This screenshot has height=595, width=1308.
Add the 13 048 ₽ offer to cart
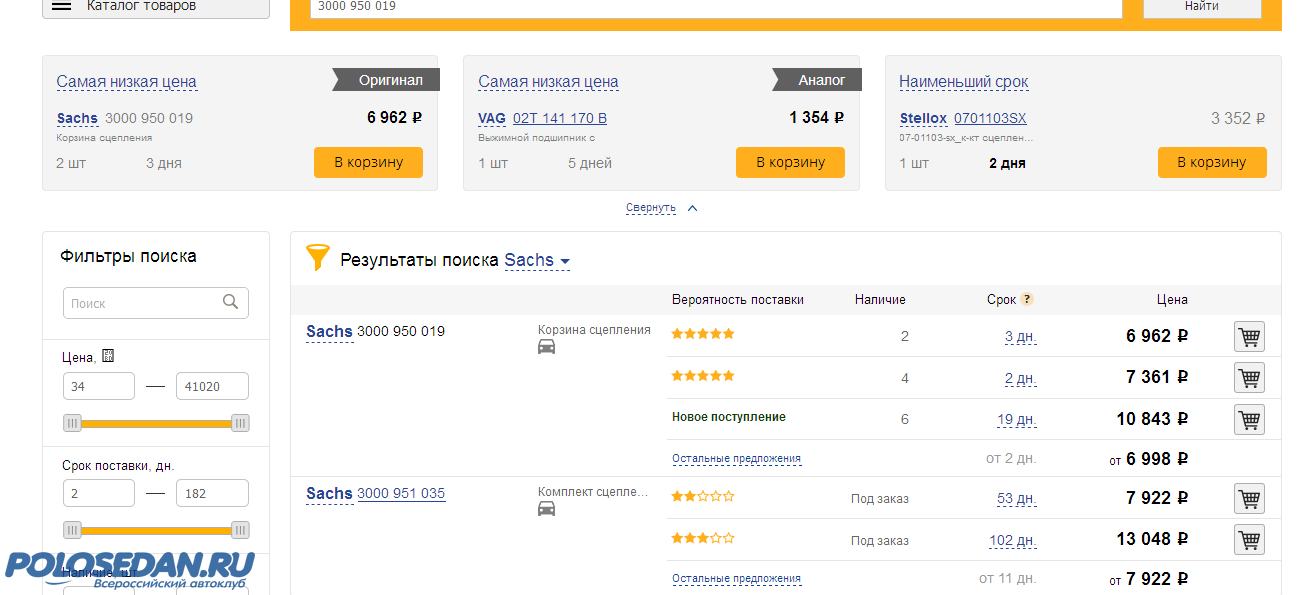click(1249, 539)
